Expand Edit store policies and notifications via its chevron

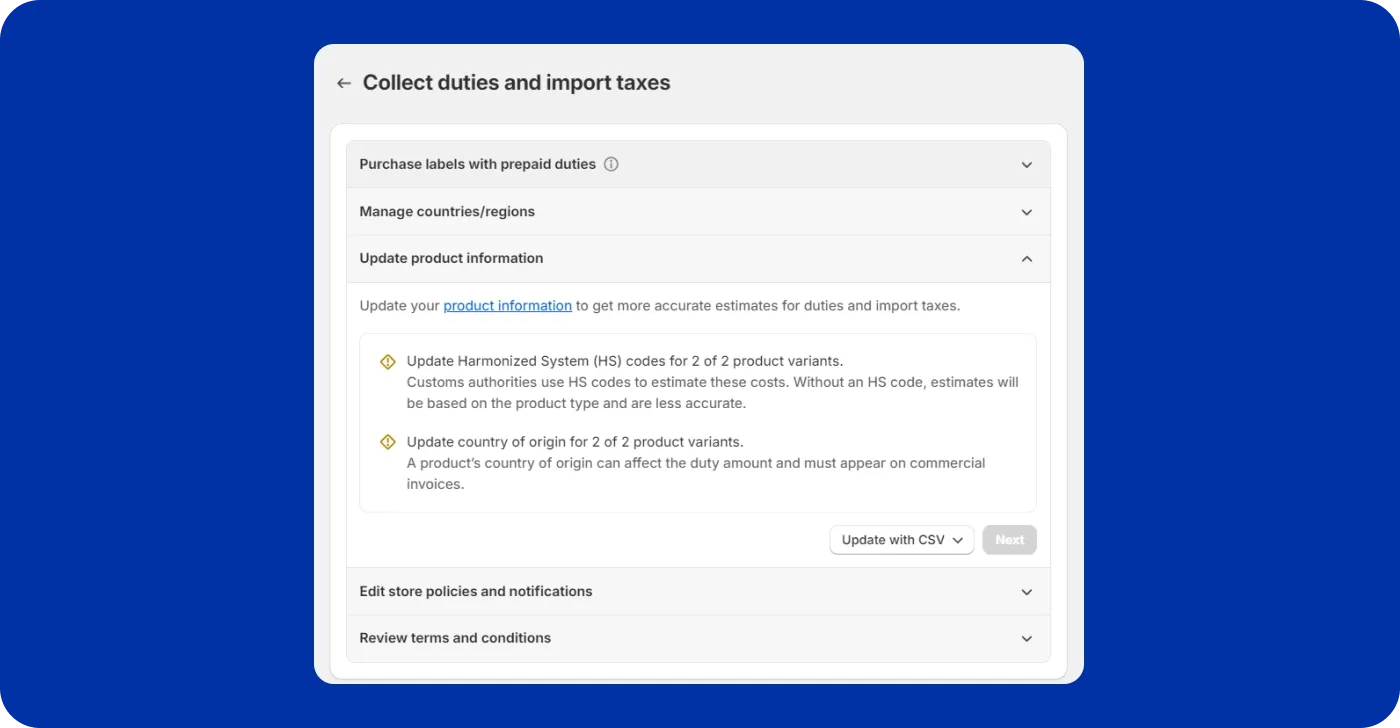click(x=1026, y=592)
